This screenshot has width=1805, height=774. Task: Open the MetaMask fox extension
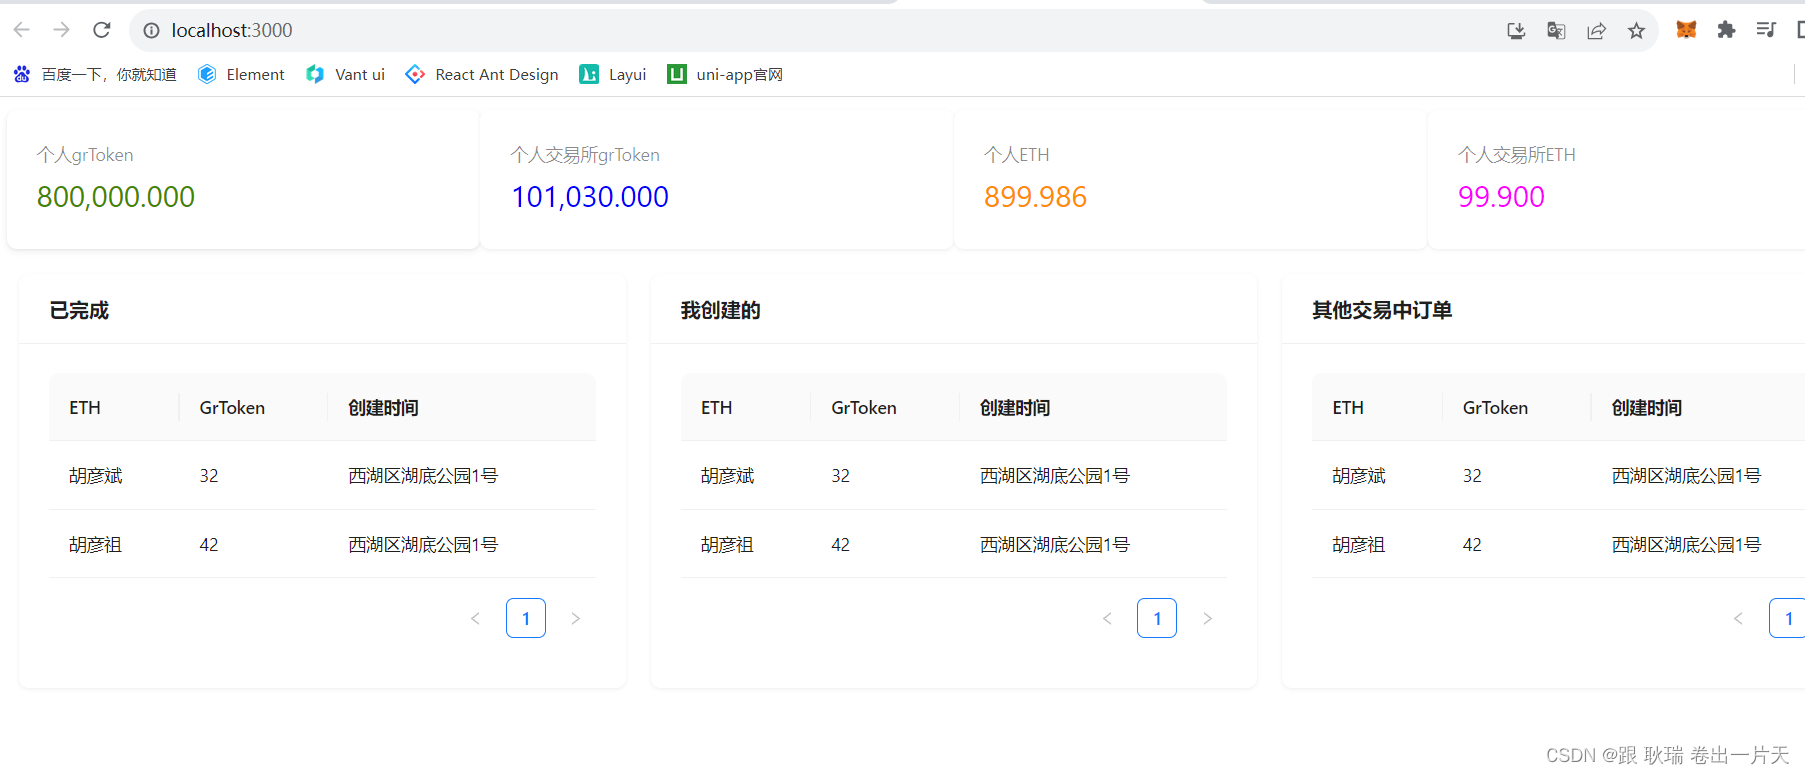(1686, 30)
